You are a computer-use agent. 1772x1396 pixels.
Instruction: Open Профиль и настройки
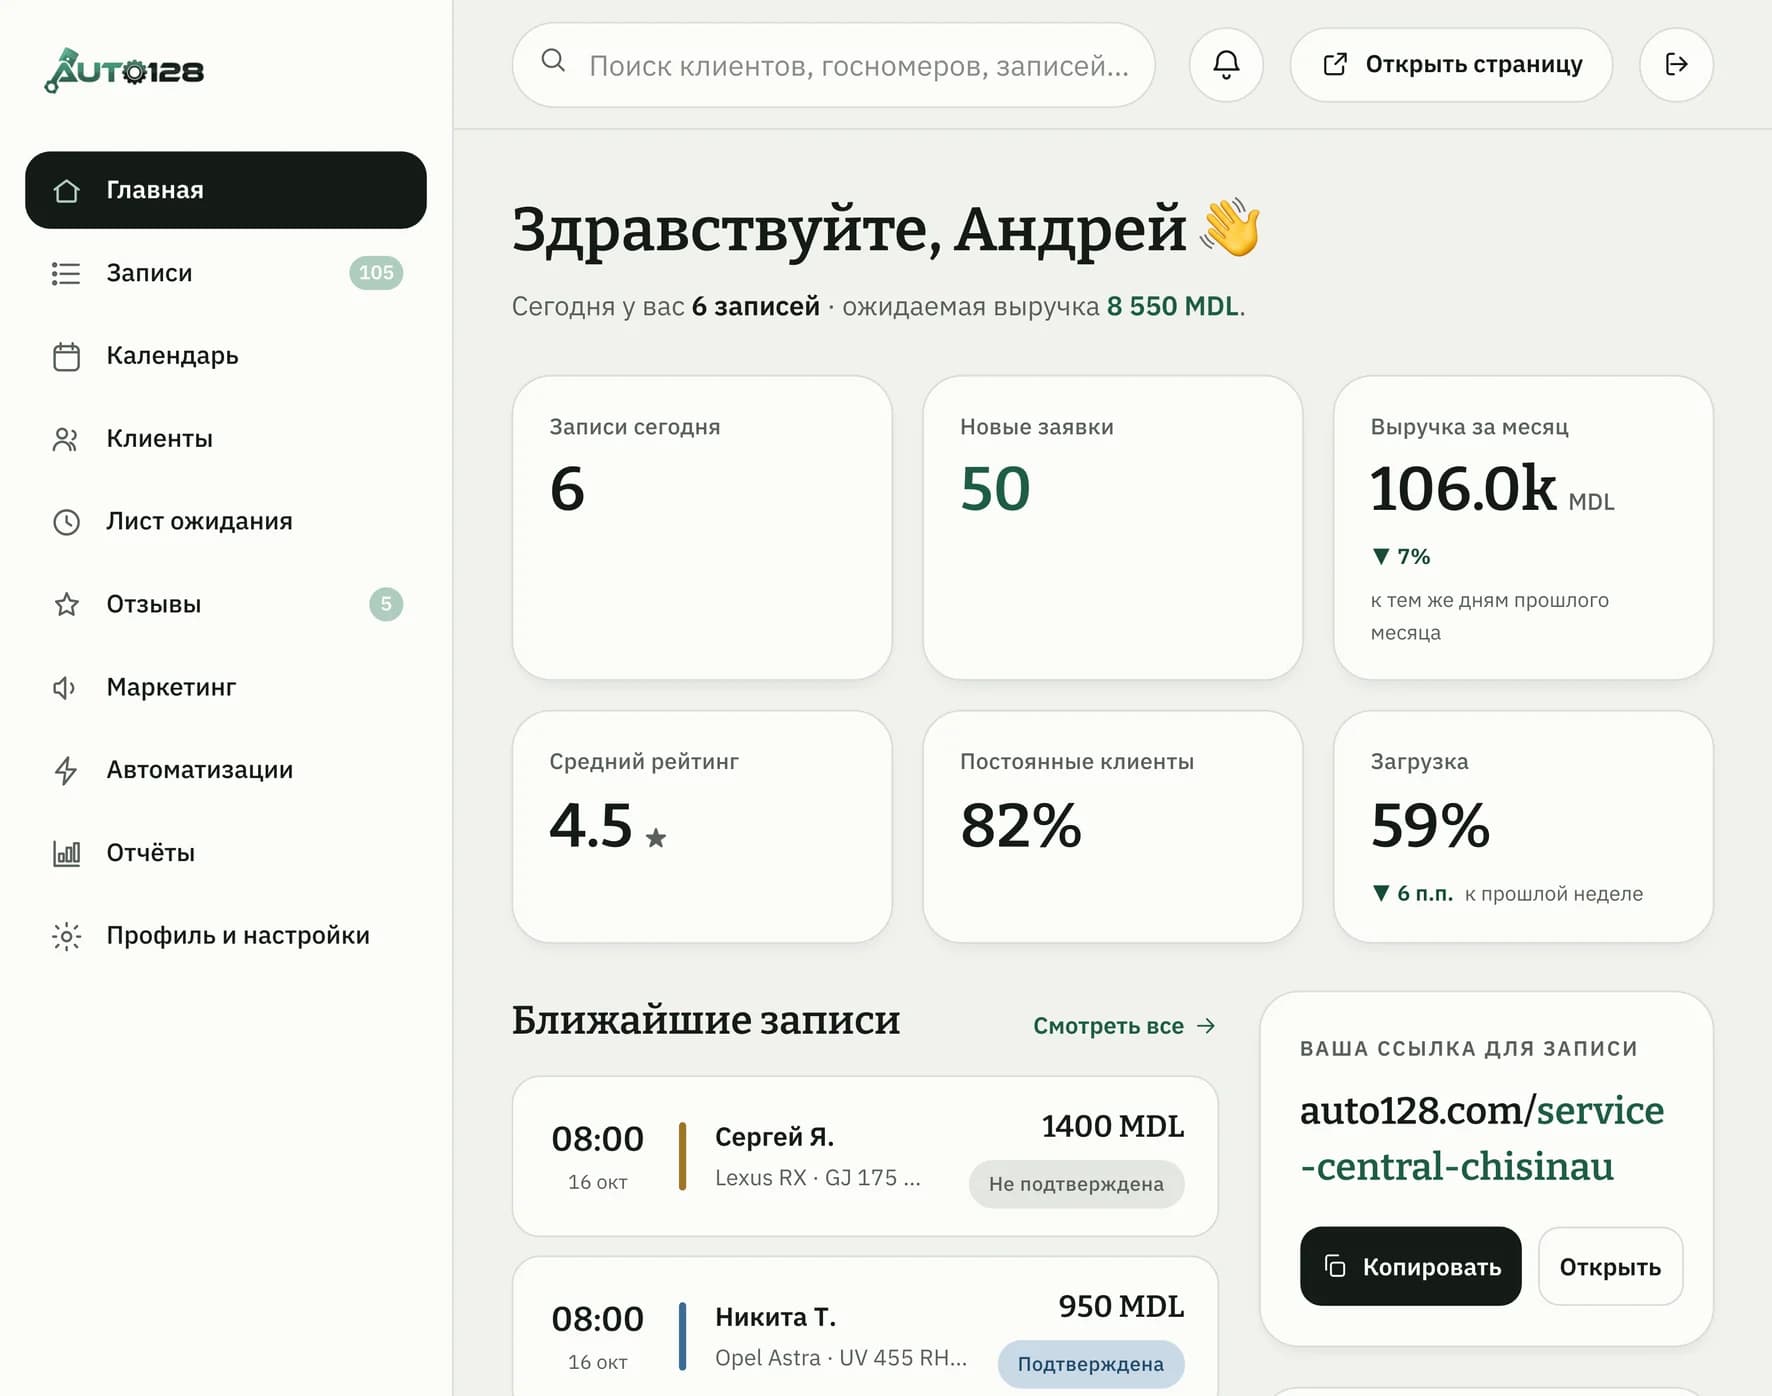(226, 936)
